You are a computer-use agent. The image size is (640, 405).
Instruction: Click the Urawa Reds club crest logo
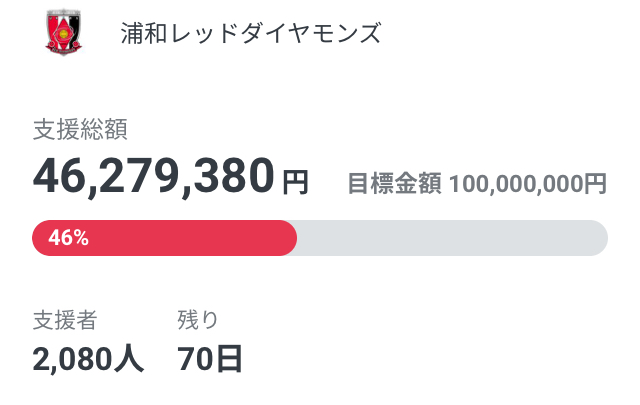point(64,33)
